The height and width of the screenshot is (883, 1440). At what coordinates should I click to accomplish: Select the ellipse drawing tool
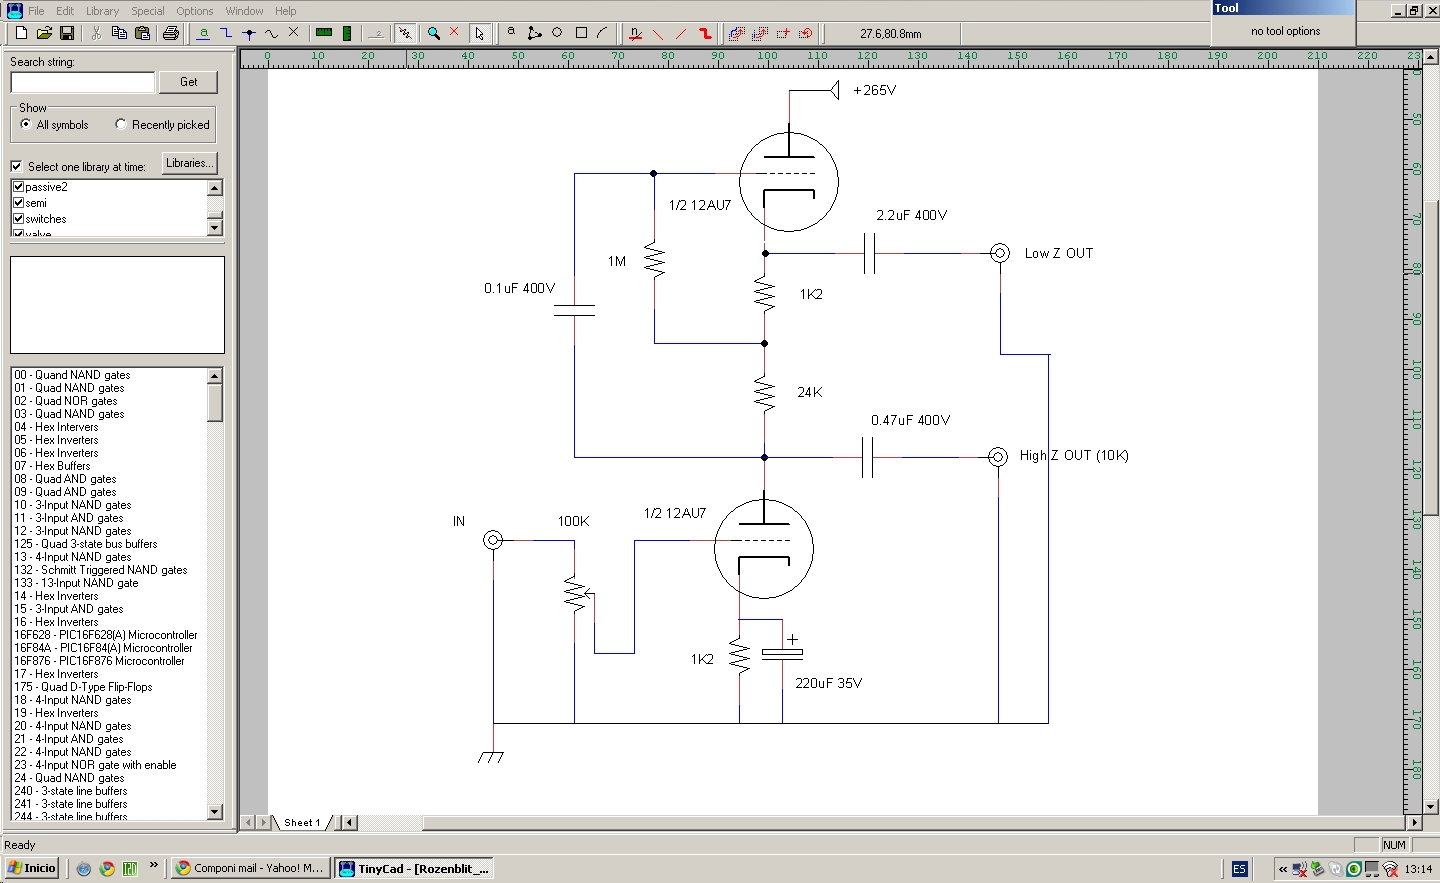557,33
